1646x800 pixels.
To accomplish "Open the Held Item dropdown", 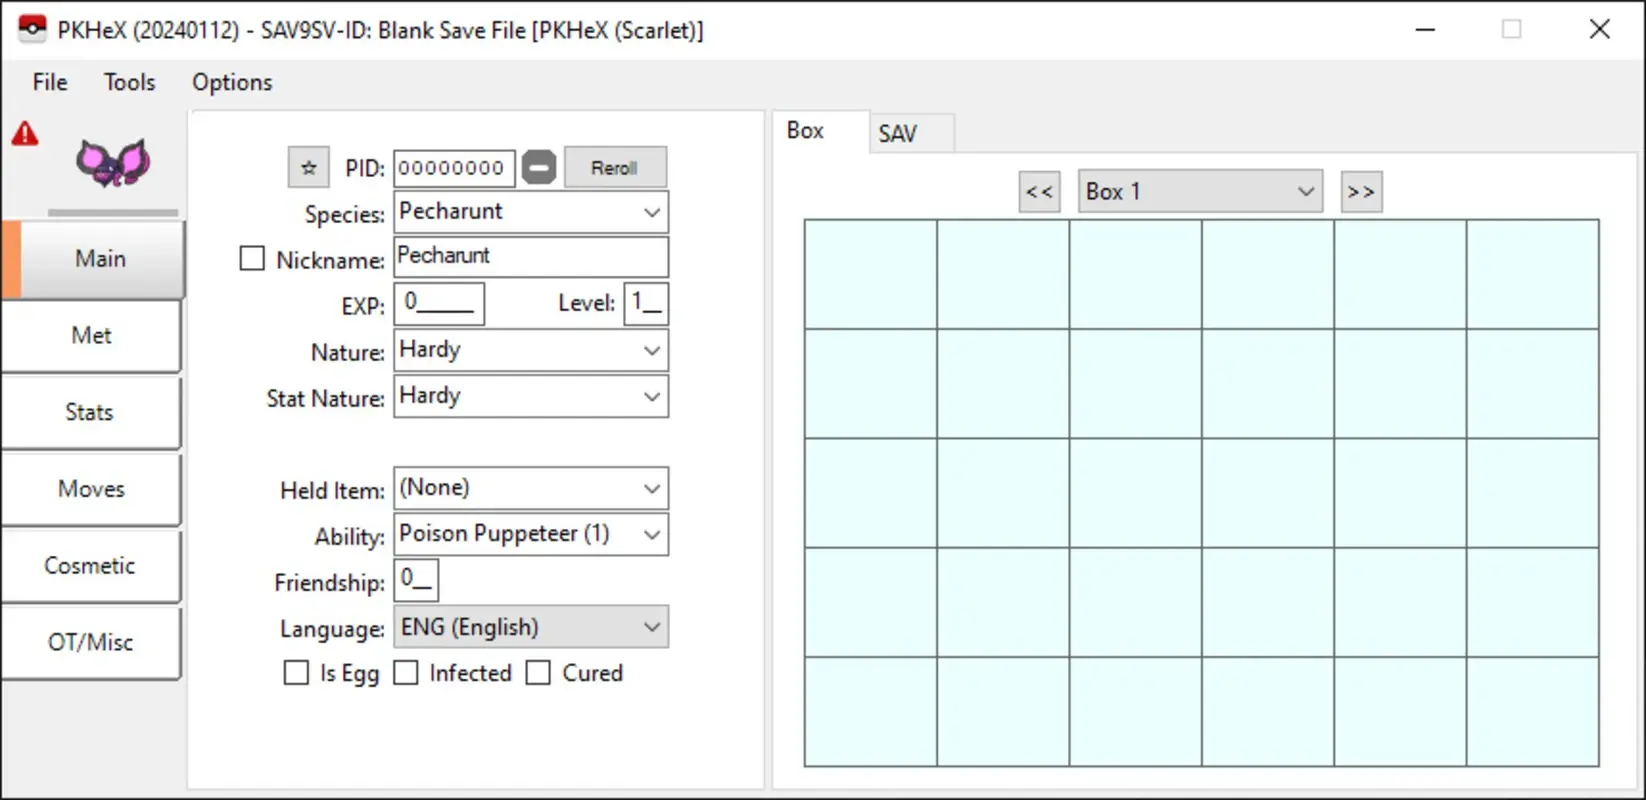I will [x=531, y=488].
